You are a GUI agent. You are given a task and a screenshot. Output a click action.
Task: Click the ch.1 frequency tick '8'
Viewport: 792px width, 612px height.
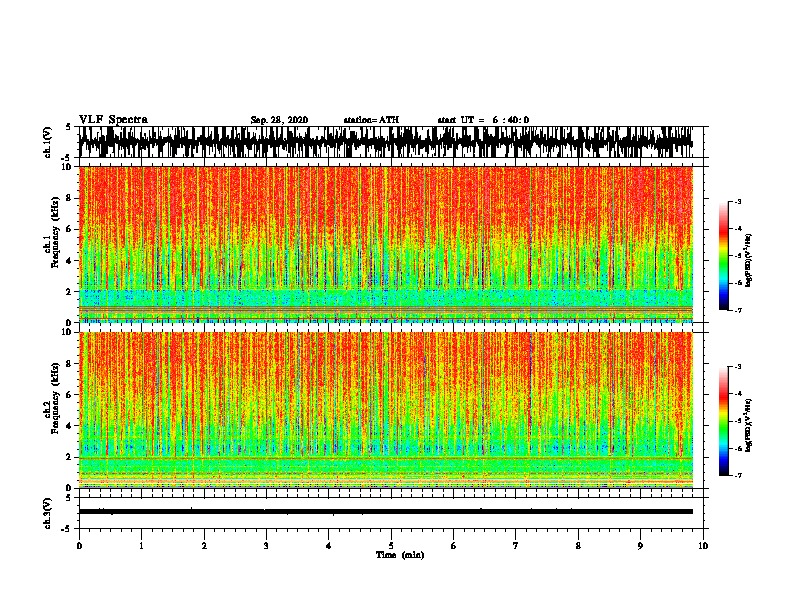coord(69,198)
